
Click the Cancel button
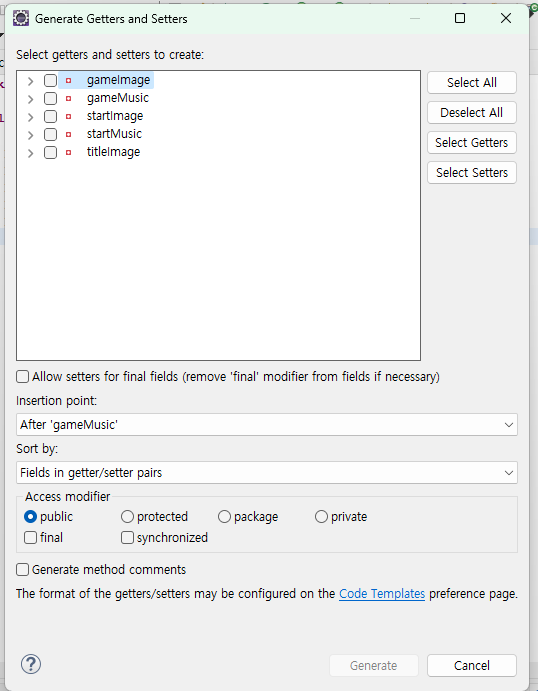click(x=471, y=665)
